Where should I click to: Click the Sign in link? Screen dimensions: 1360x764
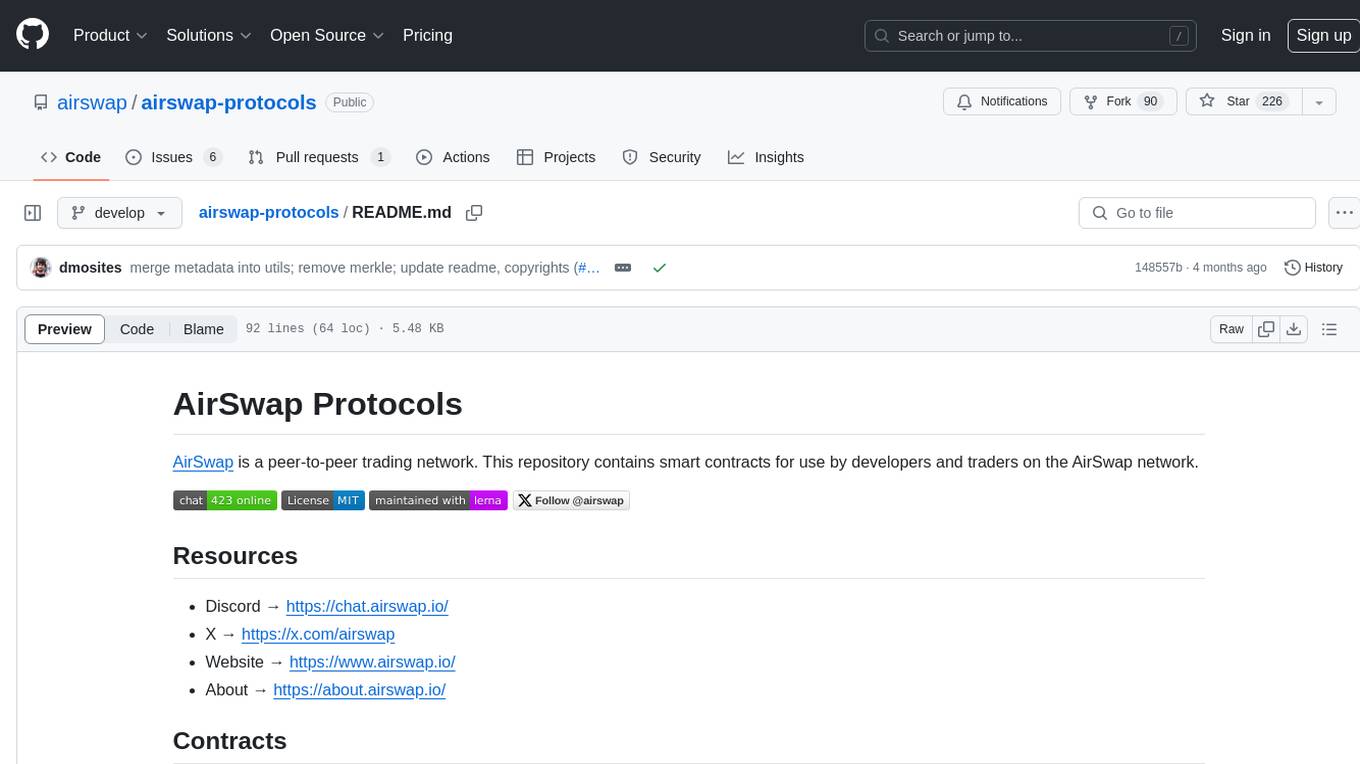(1245, 35)
